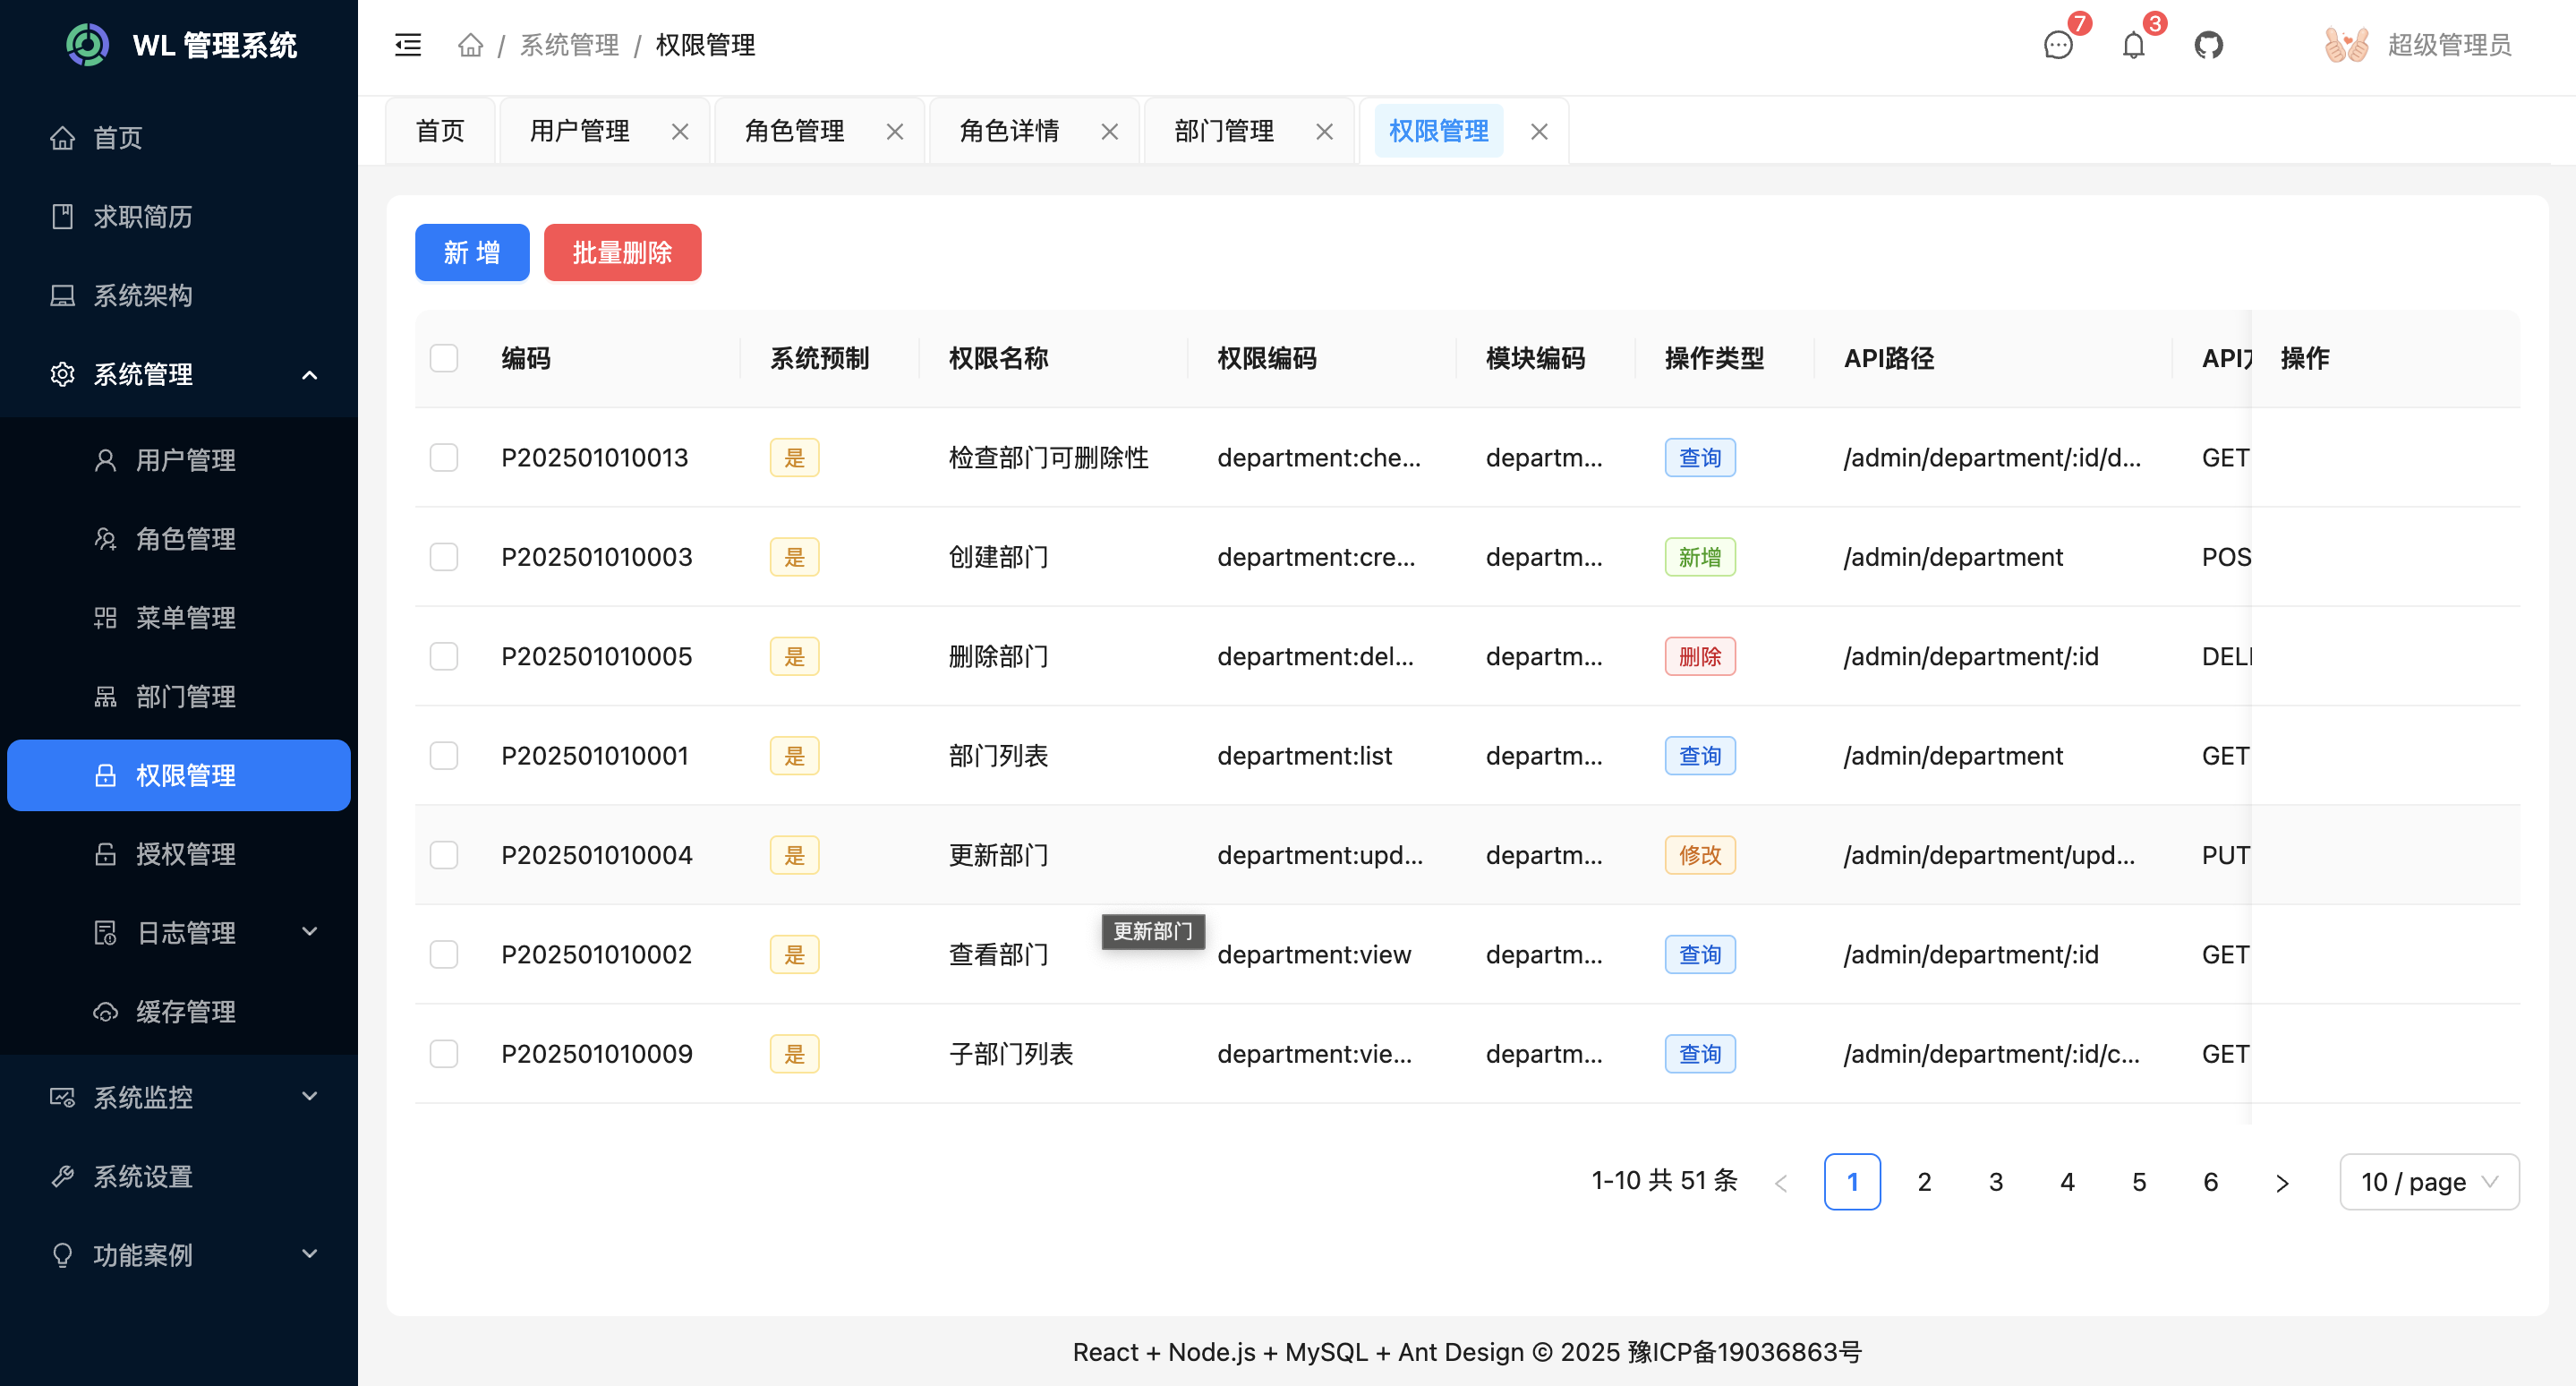The height and width of the screenshot is (1386, 2576).
Task: Go to page 4 in pagination
Action: [x=2067, y=1181]
